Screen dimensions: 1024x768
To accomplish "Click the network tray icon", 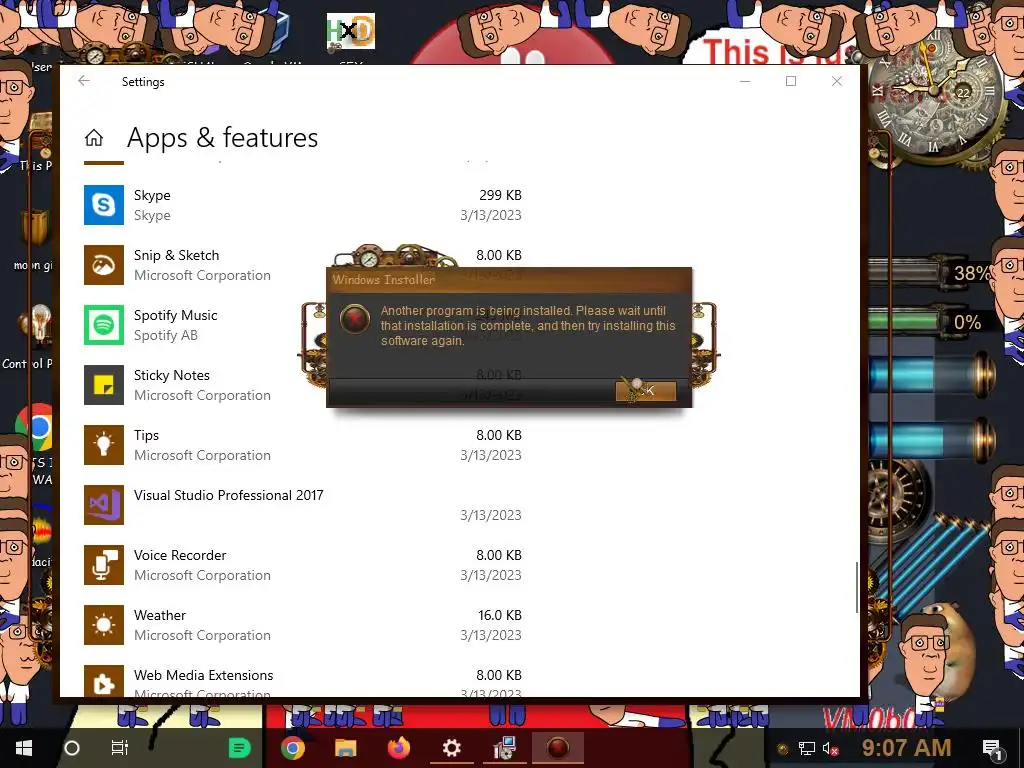I will point(807,748).
